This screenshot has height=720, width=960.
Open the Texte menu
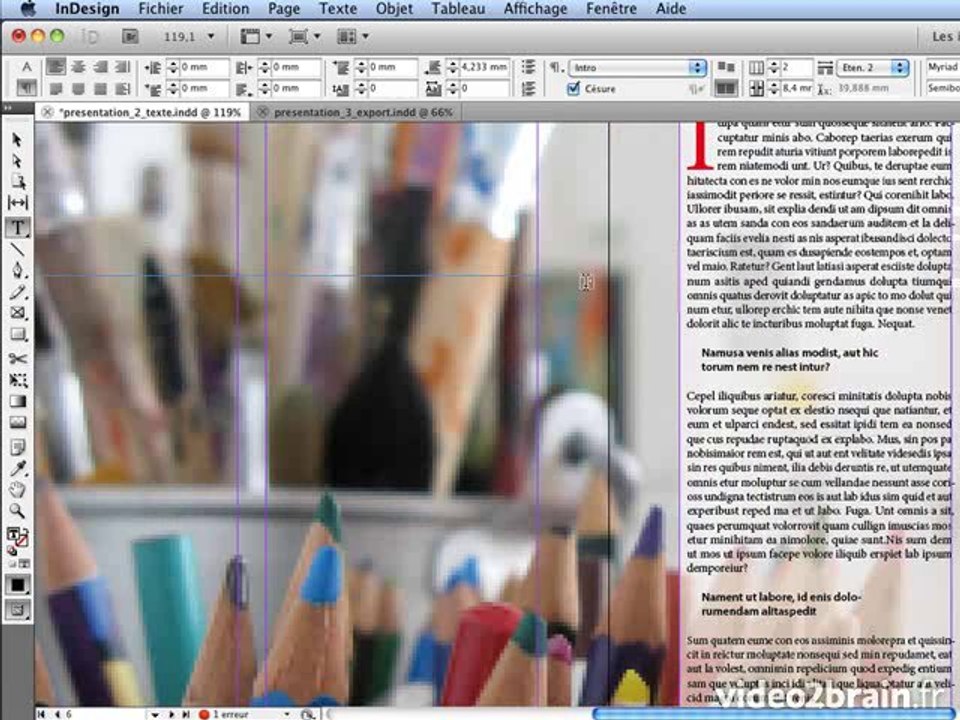click(x=338, y=9)
